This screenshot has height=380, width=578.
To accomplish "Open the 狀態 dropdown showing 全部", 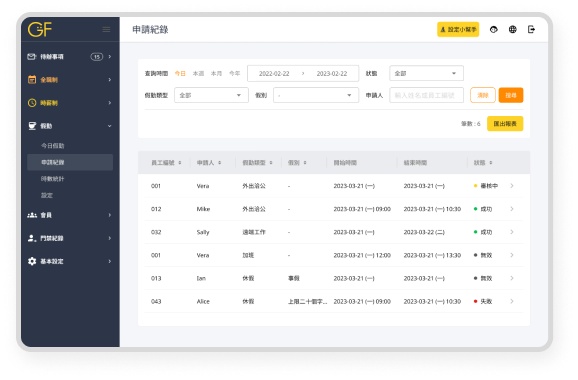I will [x=426, y=73].
